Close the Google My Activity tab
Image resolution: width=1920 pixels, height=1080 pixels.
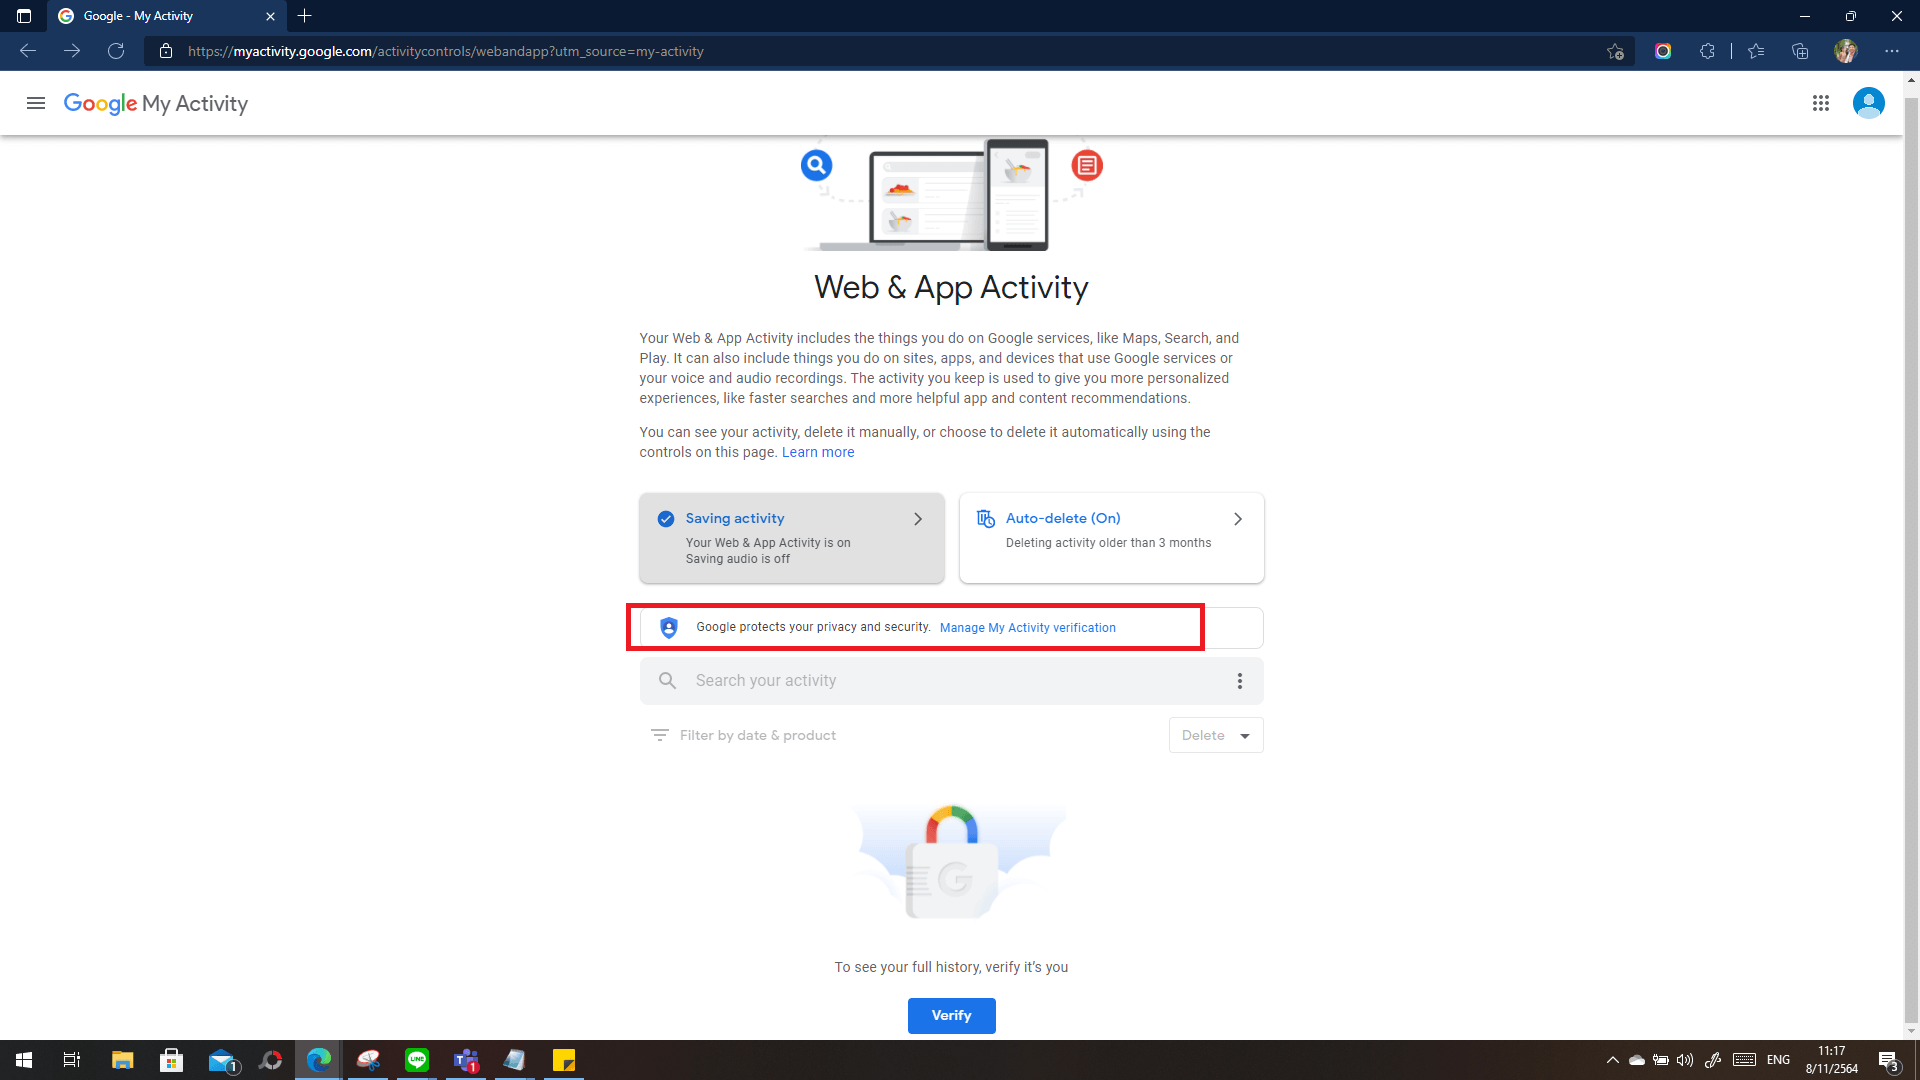point(270,16)
